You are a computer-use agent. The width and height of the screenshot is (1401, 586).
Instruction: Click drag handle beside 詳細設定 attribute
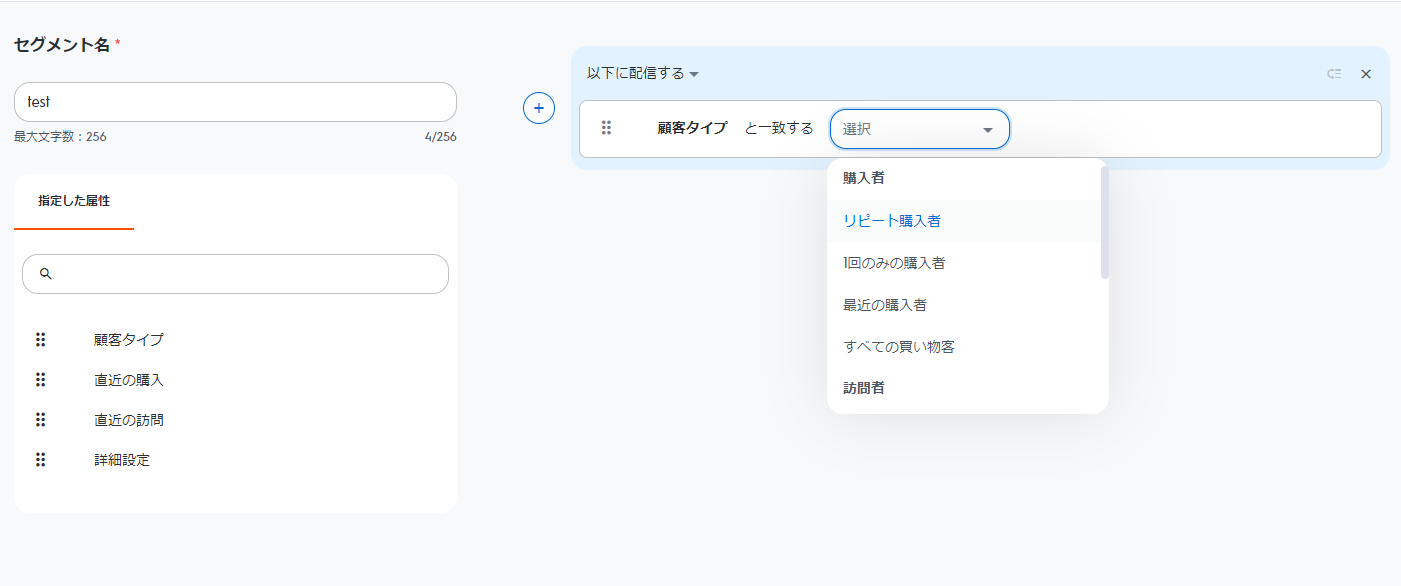41,460
